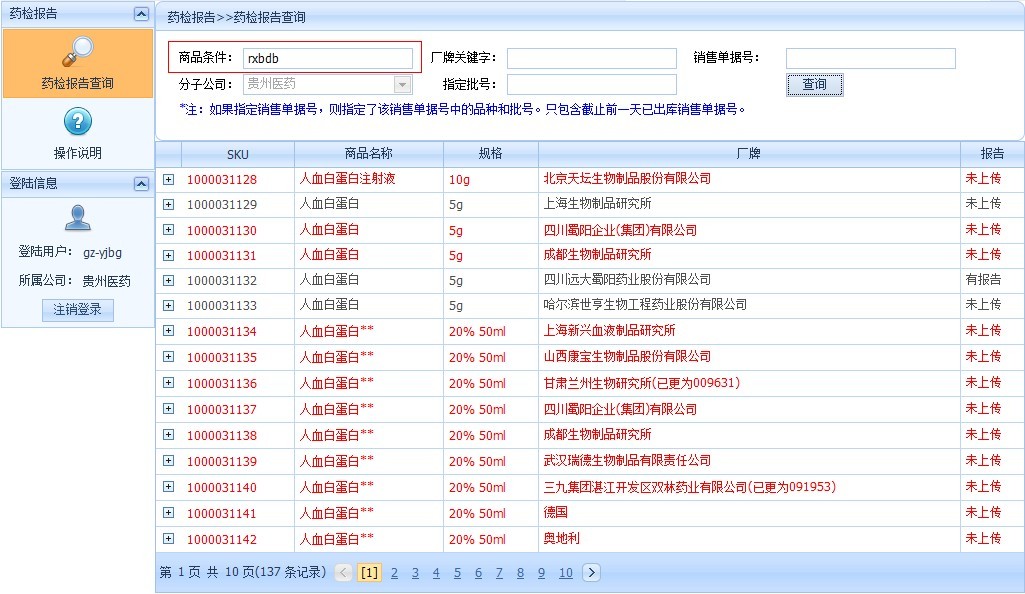Viewport: 1025px width, 594px height.
Task: Click brand 奥地利
Action: [x=562, y=538]
